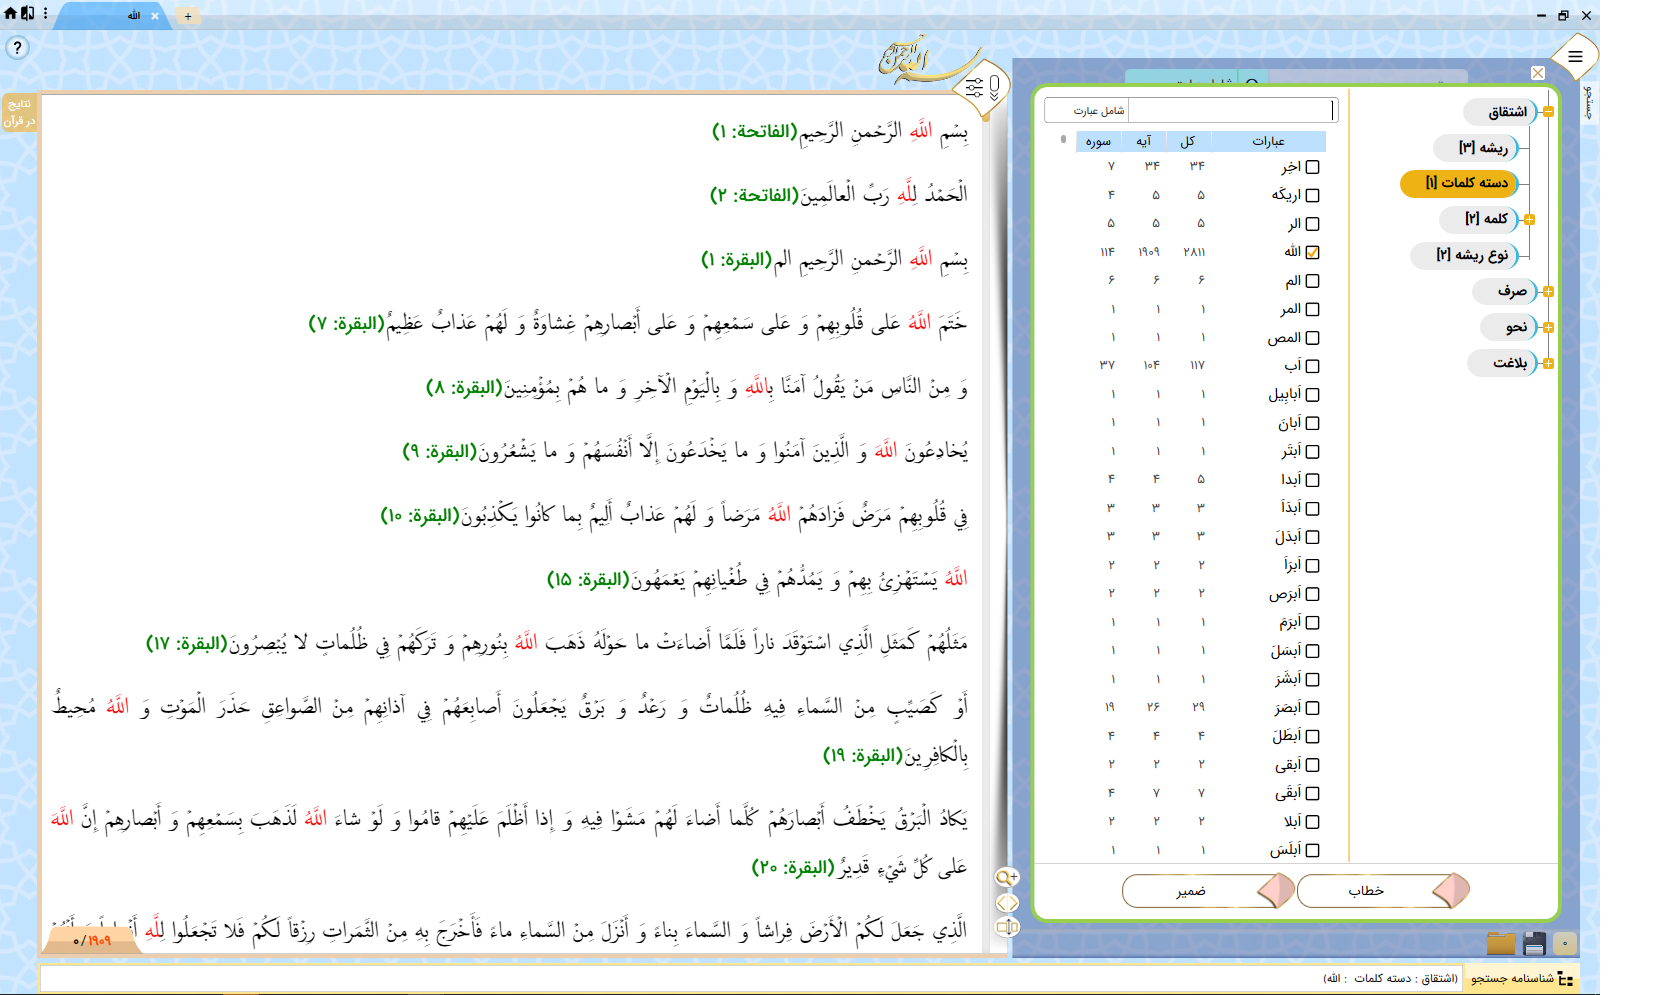The image size is (1680, 995).
Task: Open the display settings slider icon
Action: [x=974, y=88]
